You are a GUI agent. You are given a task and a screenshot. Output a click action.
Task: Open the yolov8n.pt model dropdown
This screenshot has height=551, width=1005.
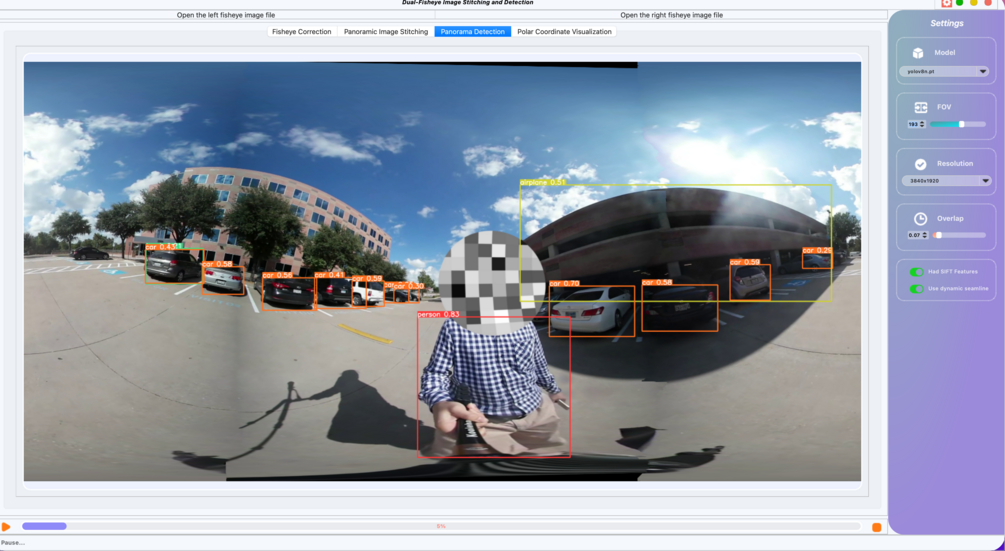tap(945, 72)
